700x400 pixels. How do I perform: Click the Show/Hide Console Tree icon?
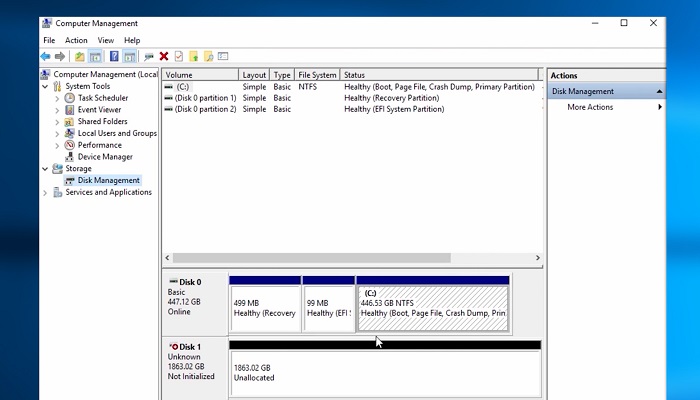tap(95, 57)
